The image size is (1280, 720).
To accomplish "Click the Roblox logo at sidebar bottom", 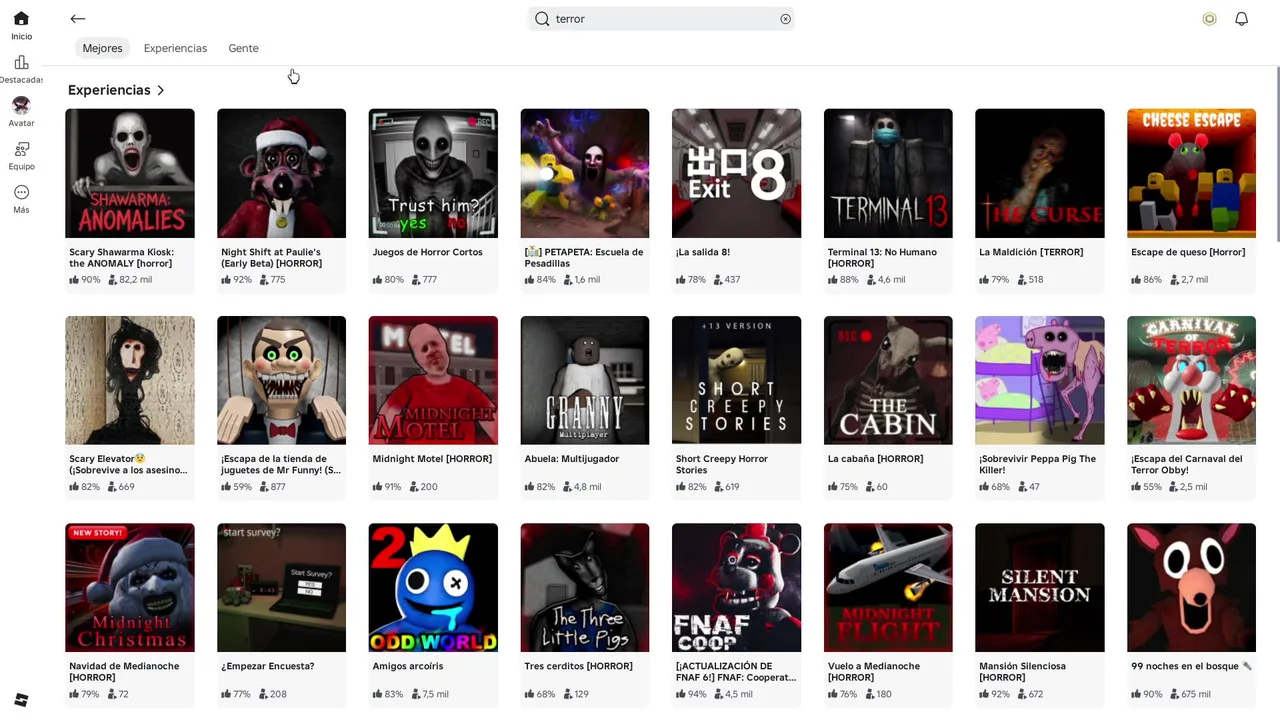I will pyautogui.click(x=21, y=699).
